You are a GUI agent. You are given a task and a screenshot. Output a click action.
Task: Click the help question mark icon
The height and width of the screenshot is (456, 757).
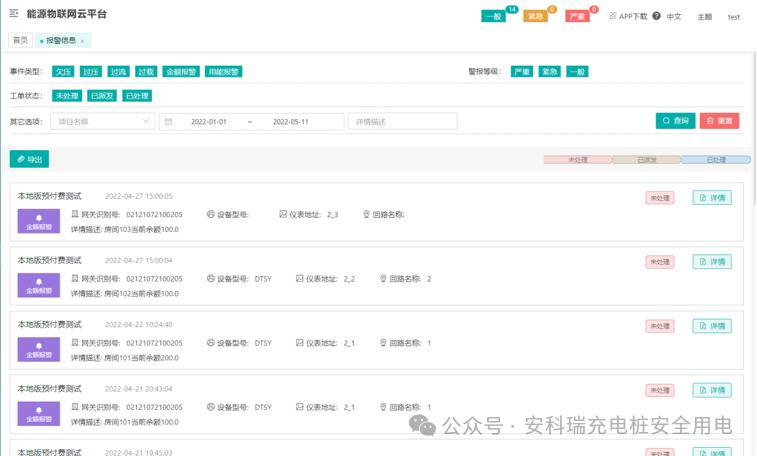click(657, 16)
